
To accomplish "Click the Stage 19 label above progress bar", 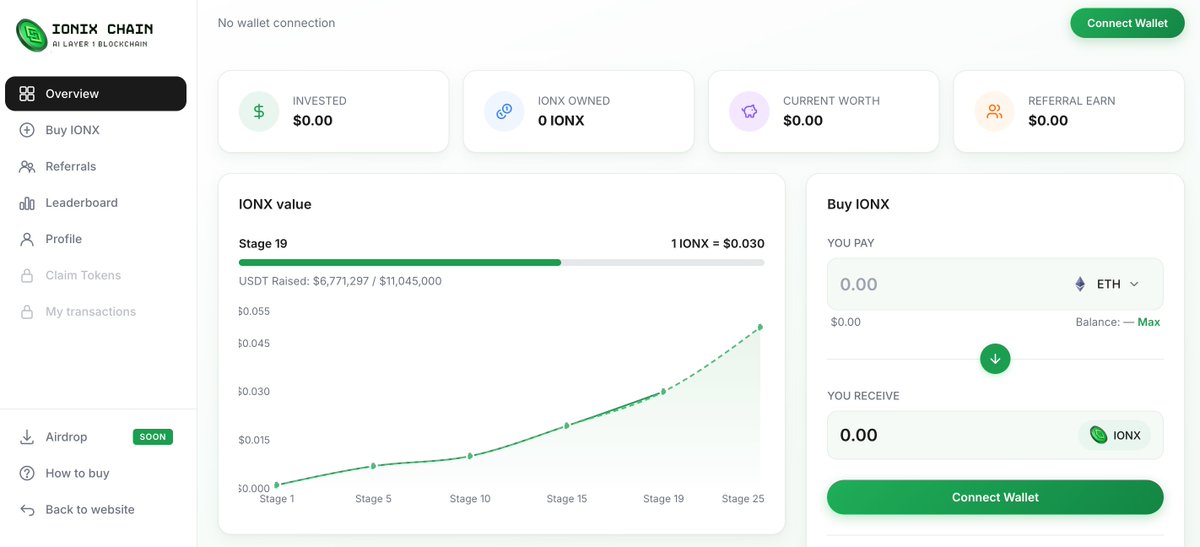I will pyautogui.click(x=263, y=243).
